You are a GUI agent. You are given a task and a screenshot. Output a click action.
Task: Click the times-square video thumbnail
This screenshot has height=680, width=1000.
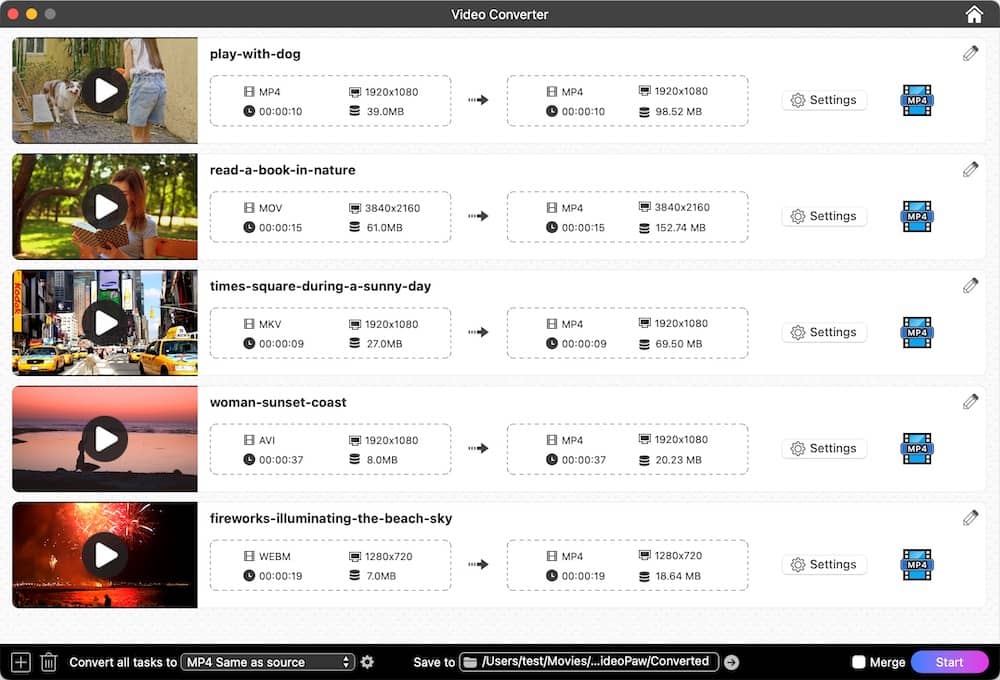pos(104,322)
